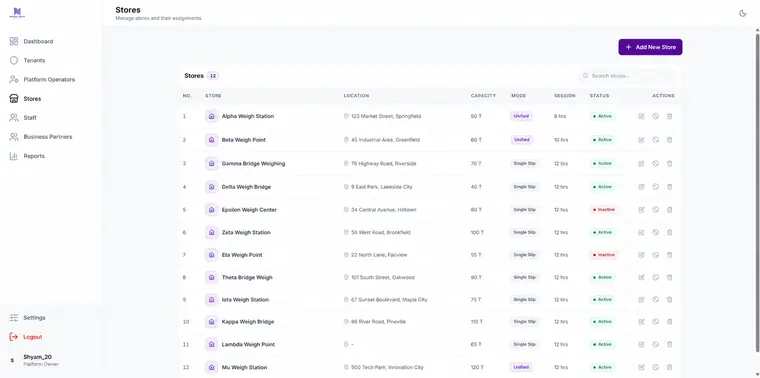Click the CAPACITY column header

pyautogui.click(x=483, y=96)
